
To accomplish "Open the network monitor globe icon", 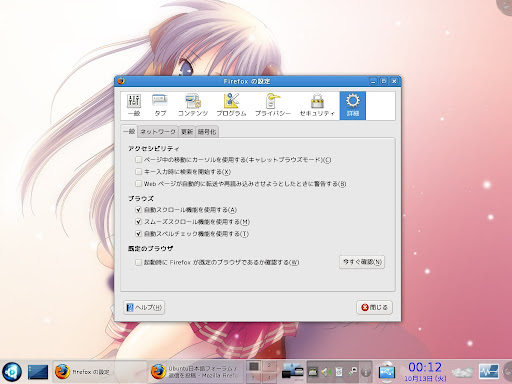I will click(x=387, y=371).
